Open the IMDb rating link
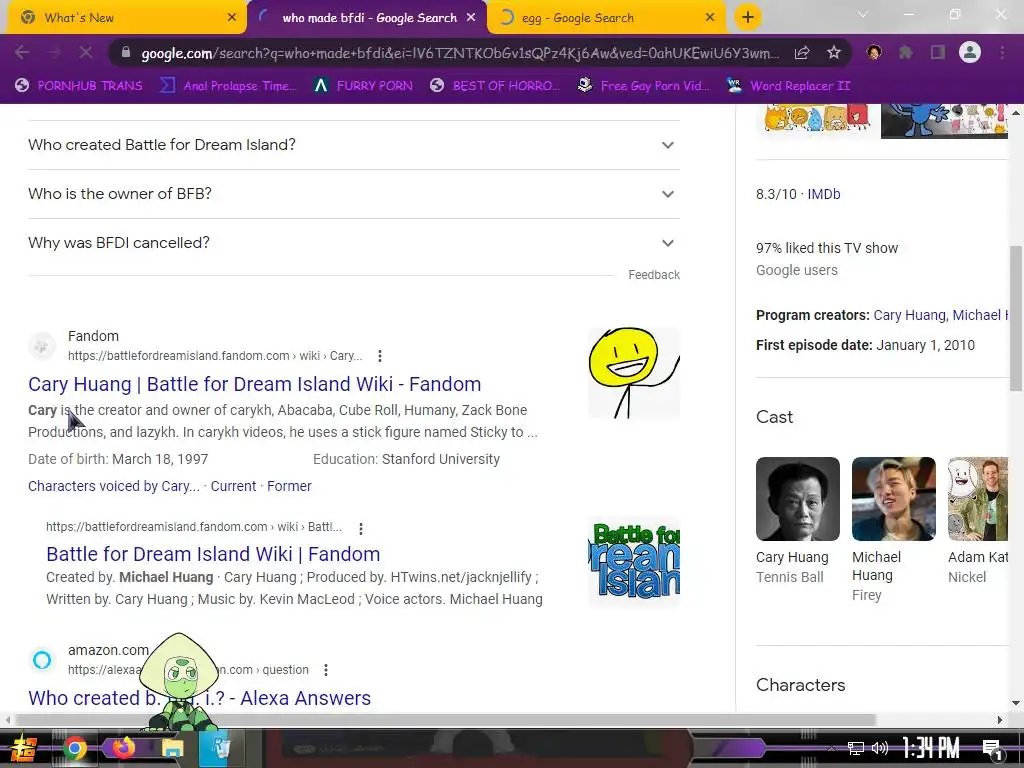The image size is (1024, 768). click(824, 194)
